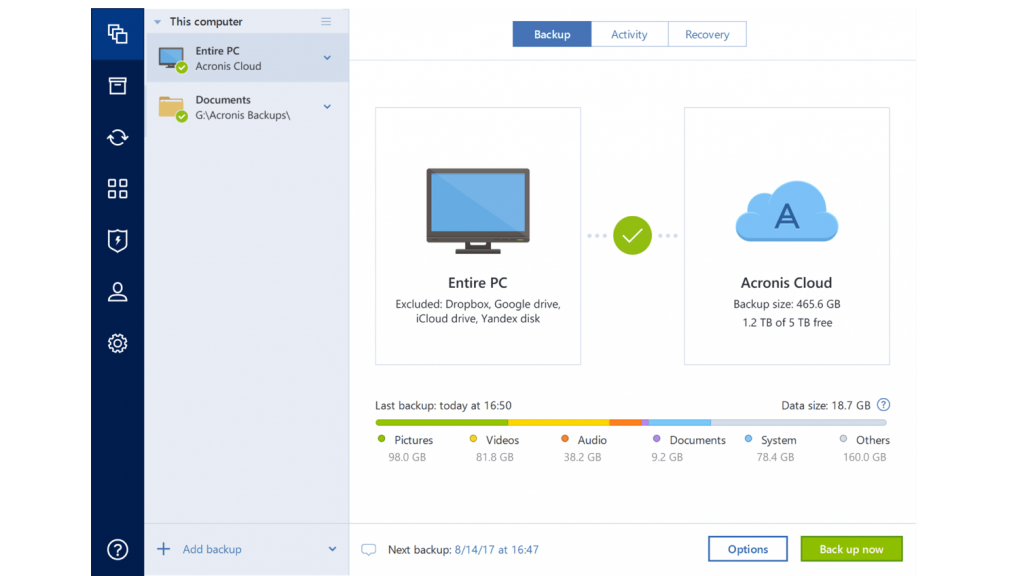Click the "81.8 GB" Videos value
Screen dimensions: 1024x576
click(x=494, y=457)
